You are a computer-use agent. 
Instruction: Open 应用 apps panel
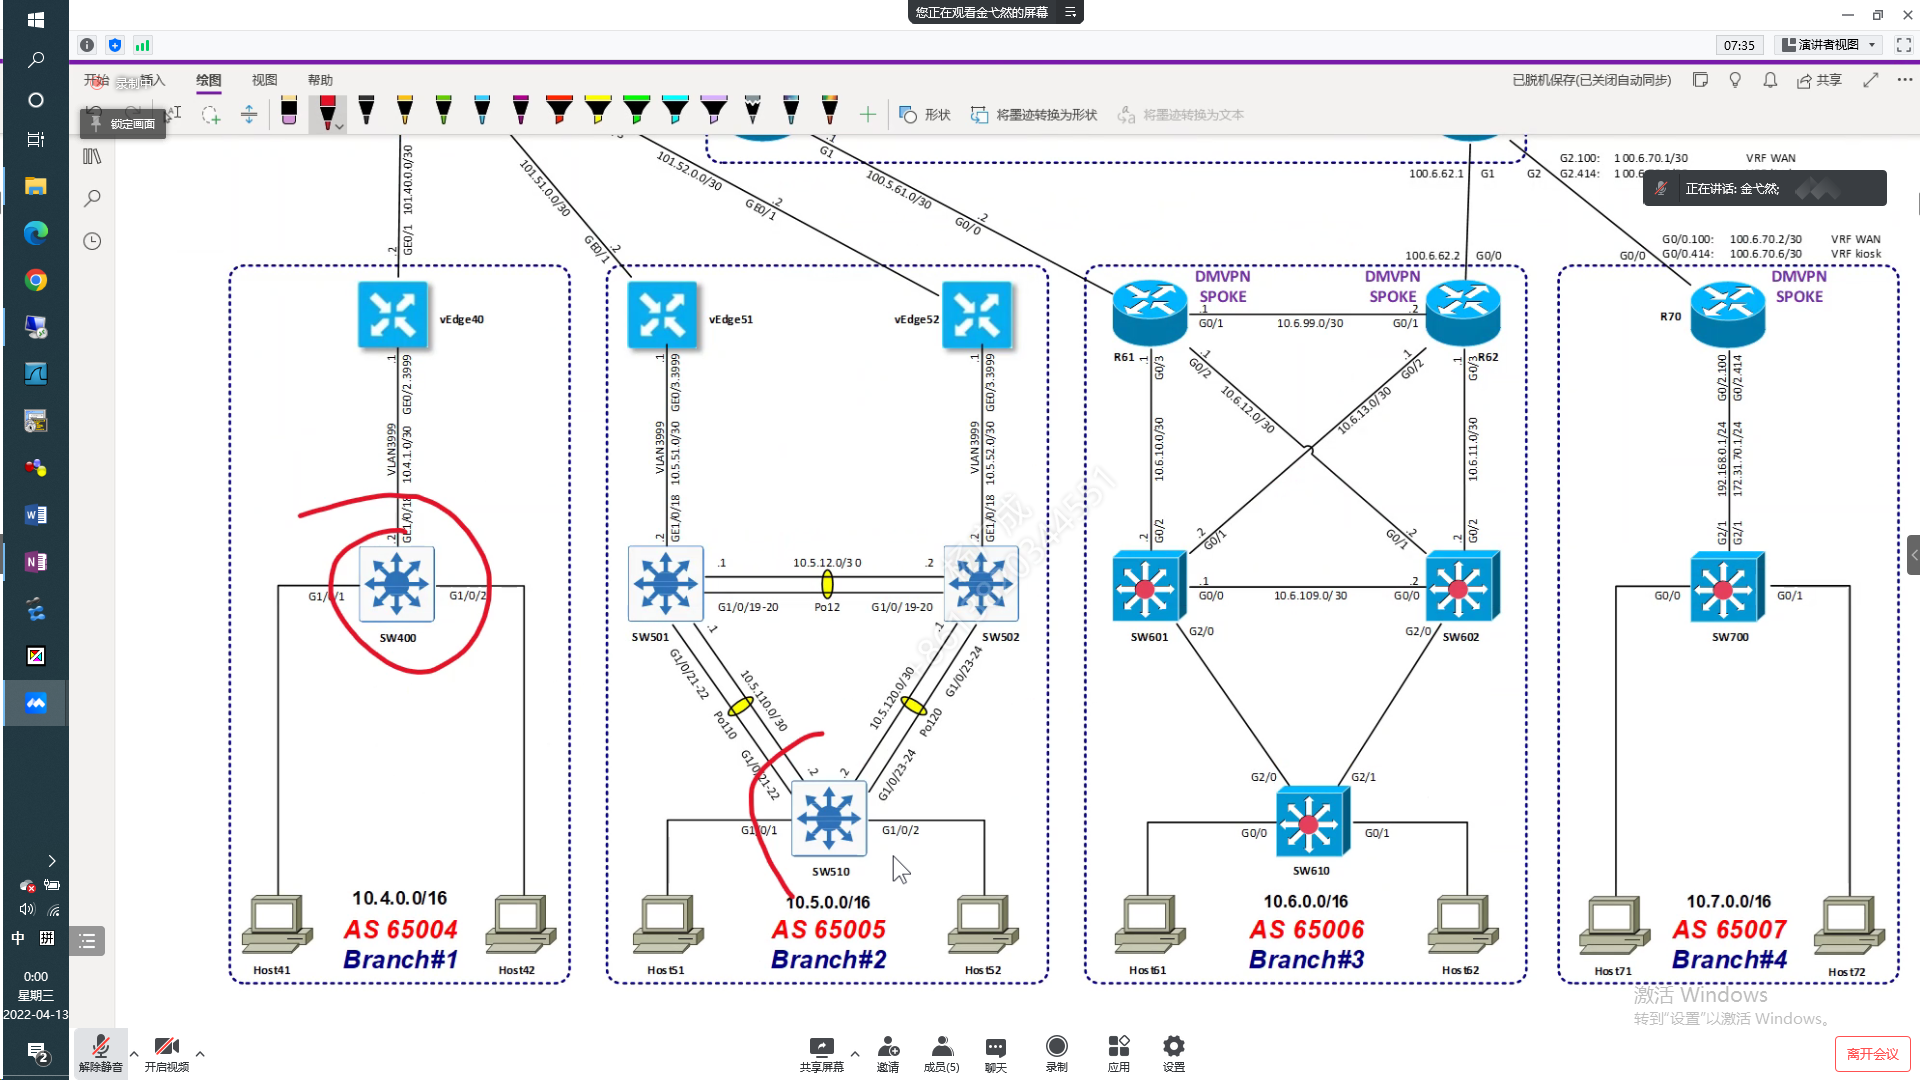click(x=1119, y=1054)
